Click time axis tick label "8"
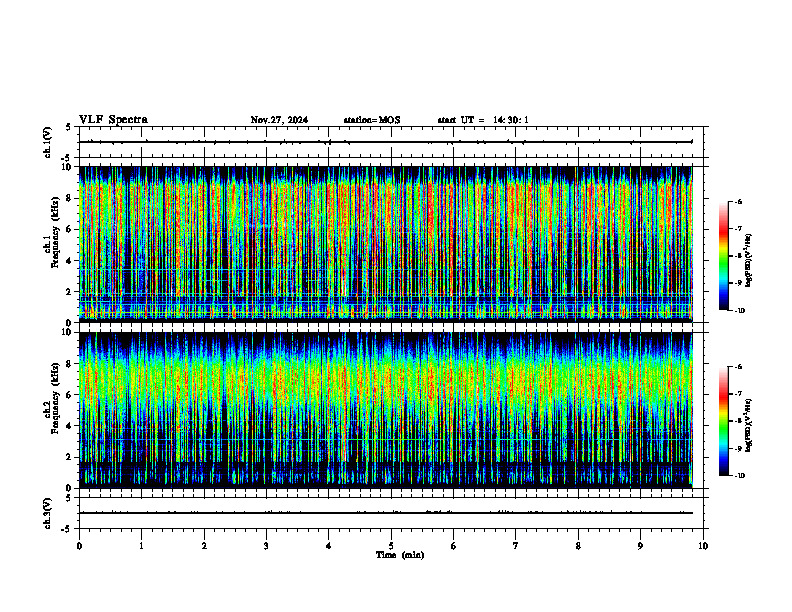 tap(578, 546)
